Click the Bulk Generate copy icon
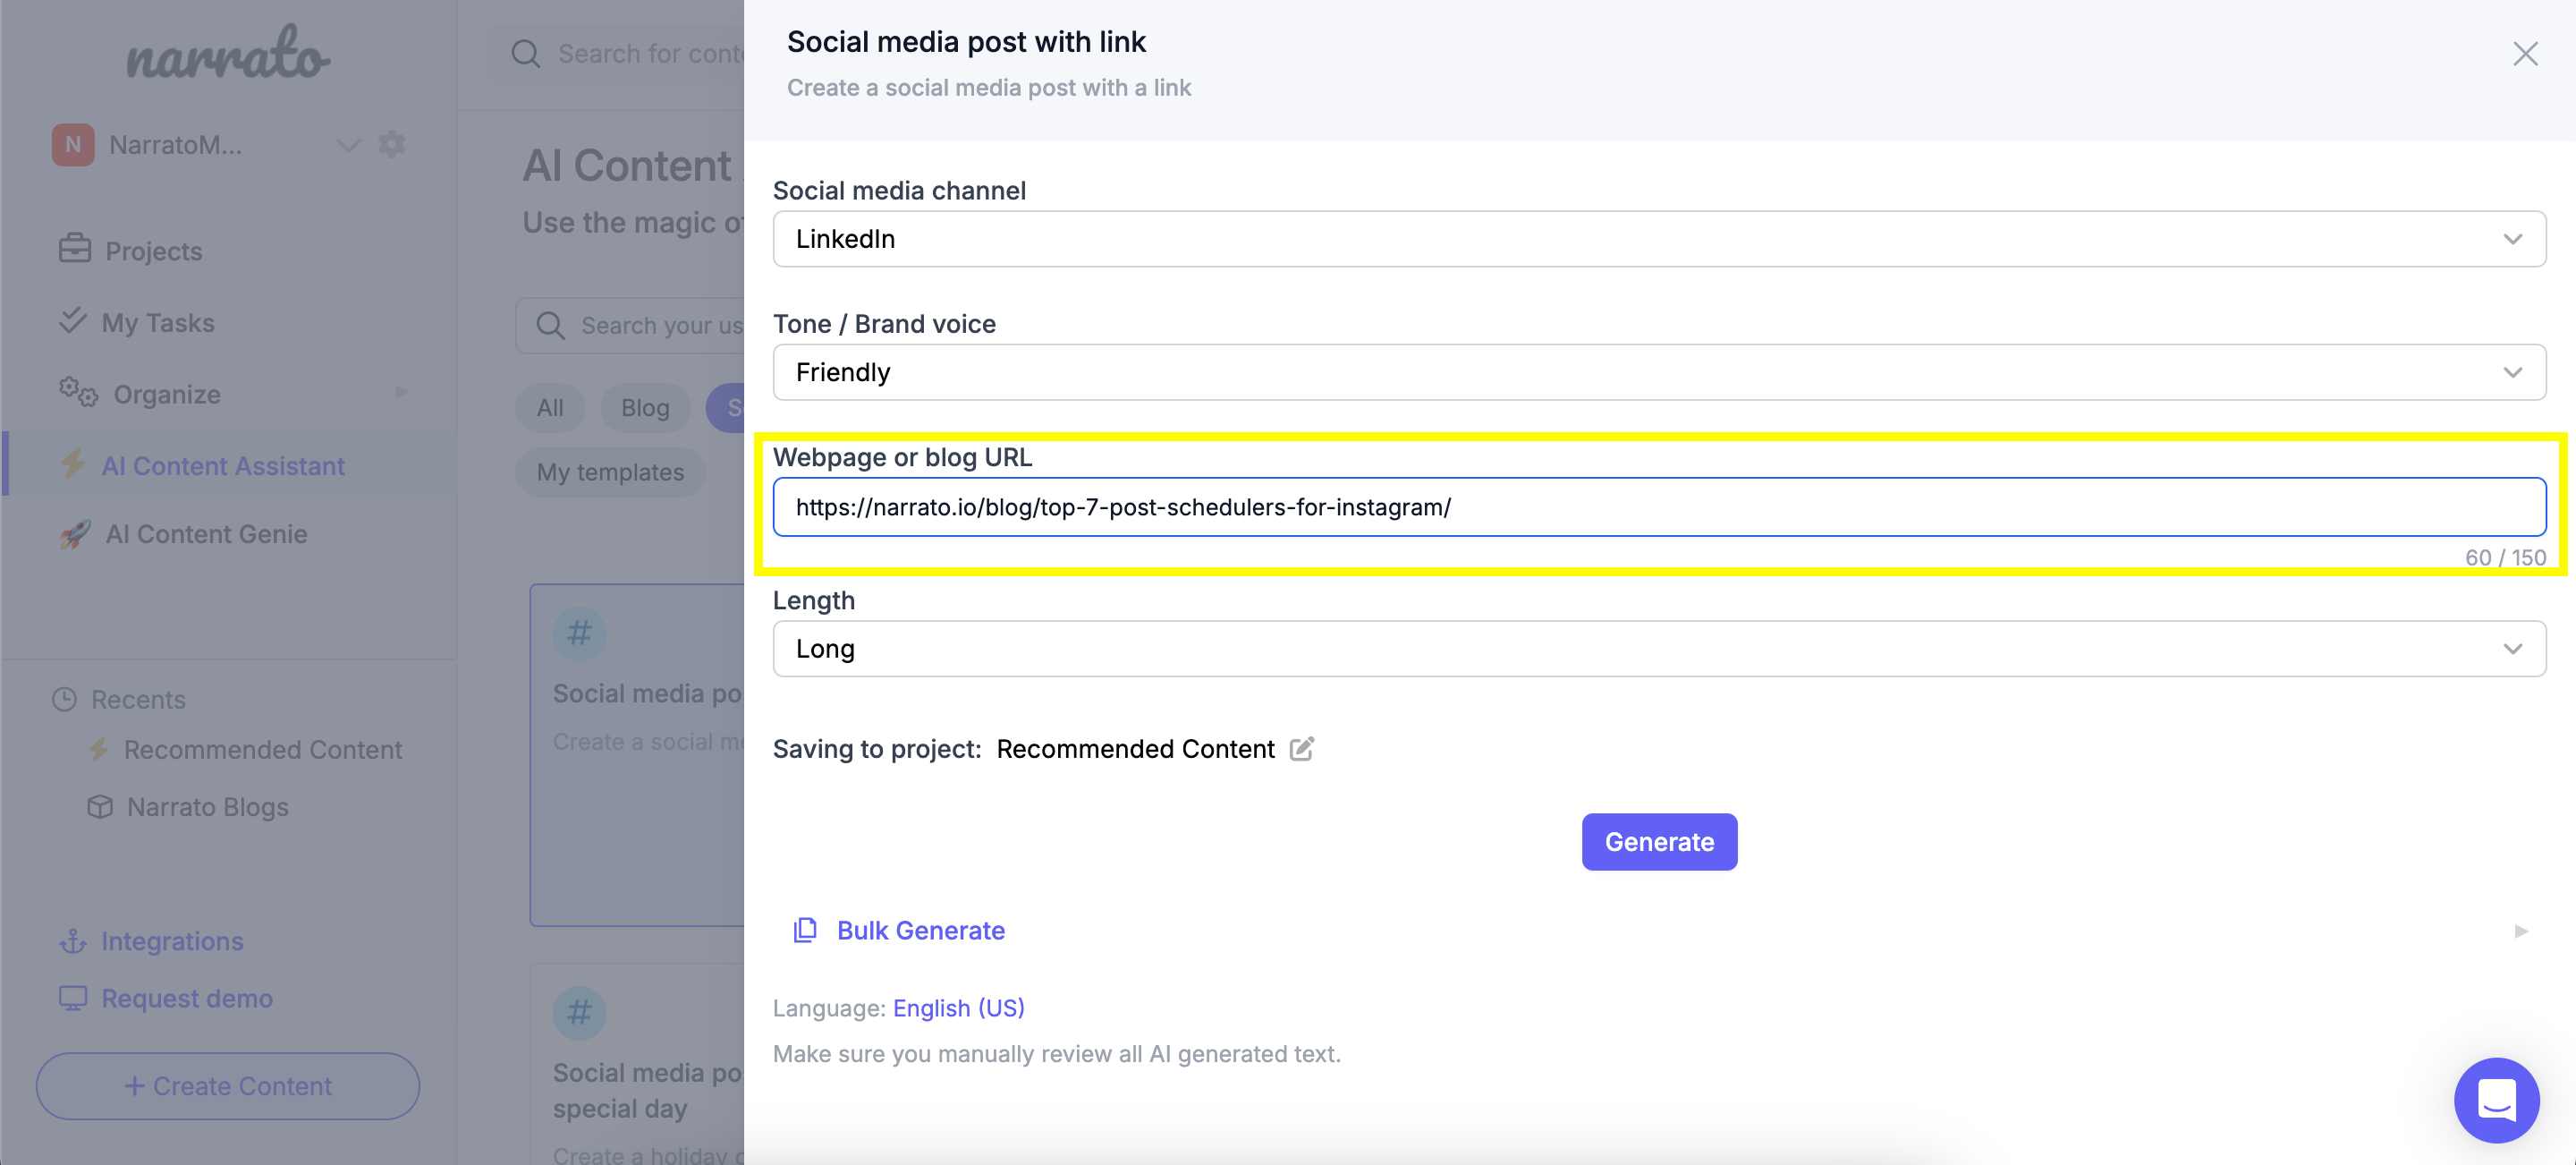The width and height of the screenshot is (2576, 1165). pos(805,930)
